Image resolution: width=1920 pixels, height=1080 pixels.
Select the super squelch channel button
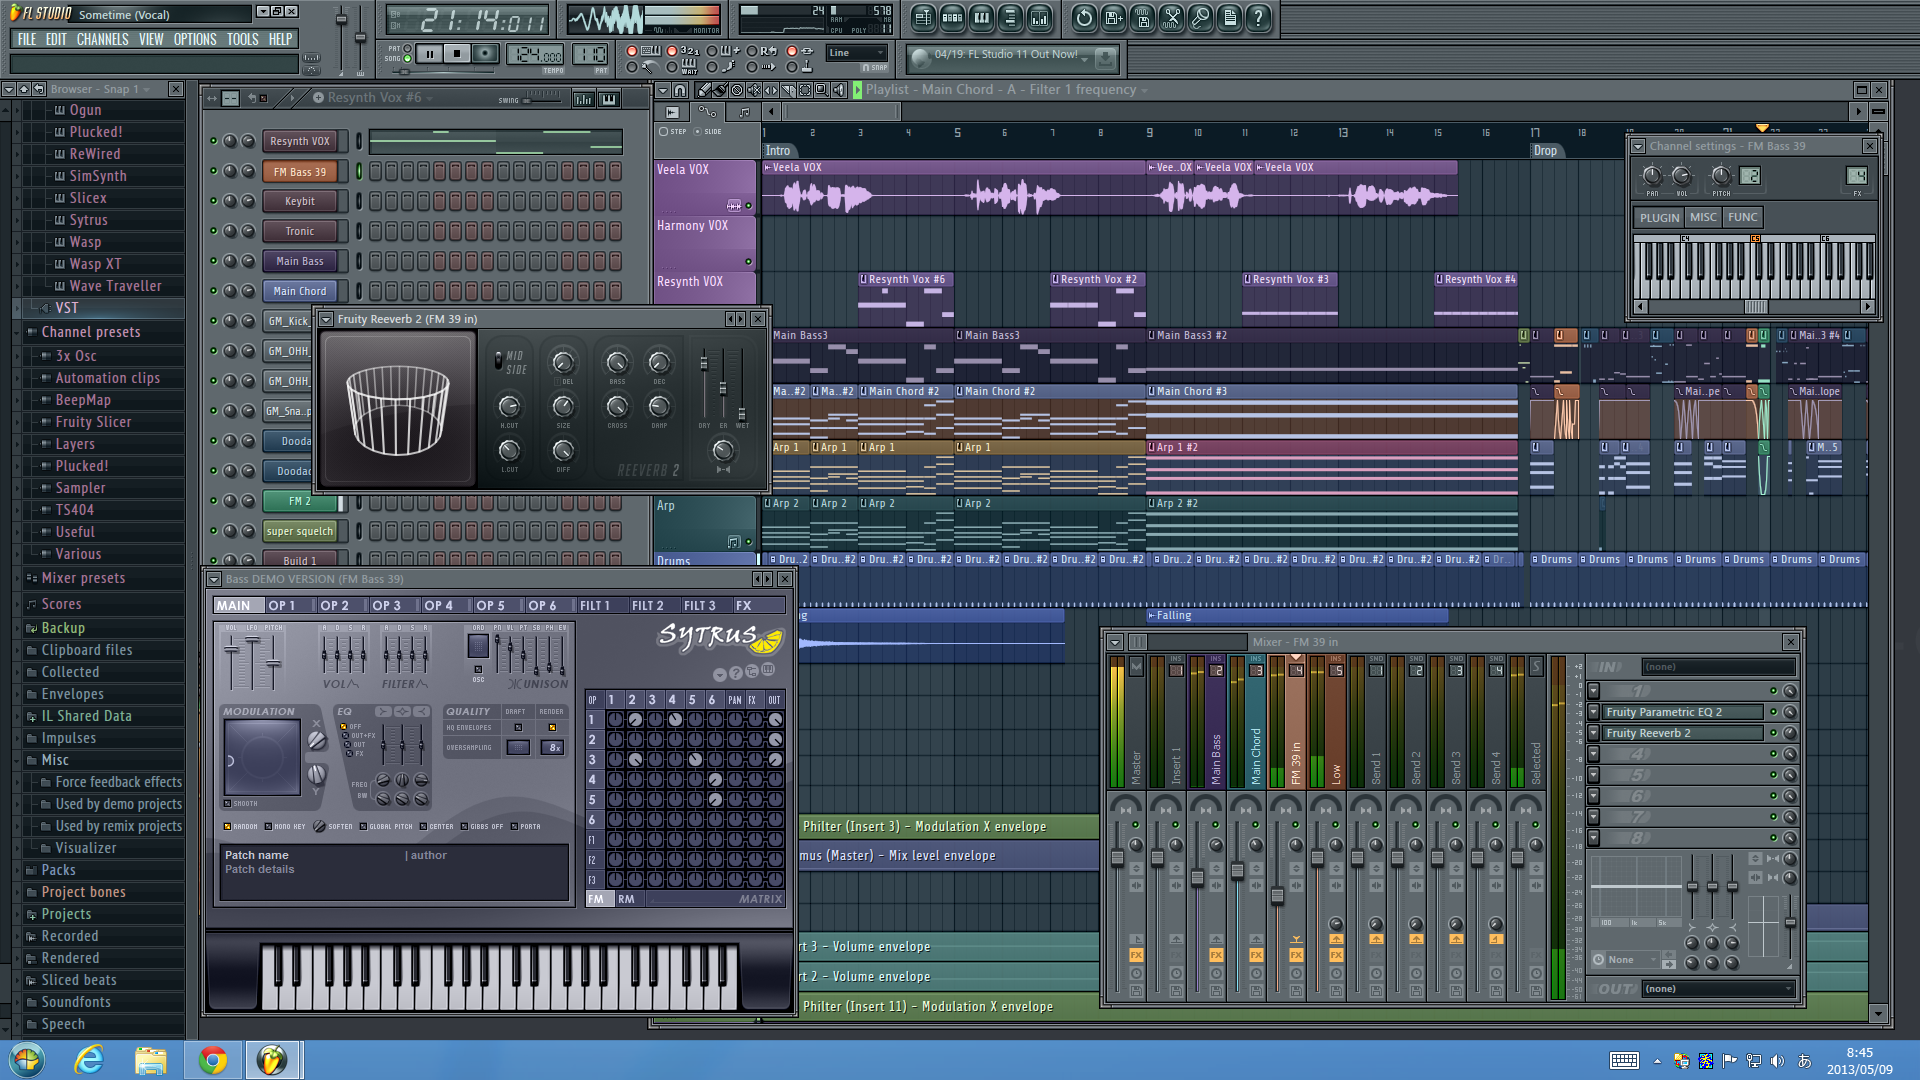coord(300,531)
